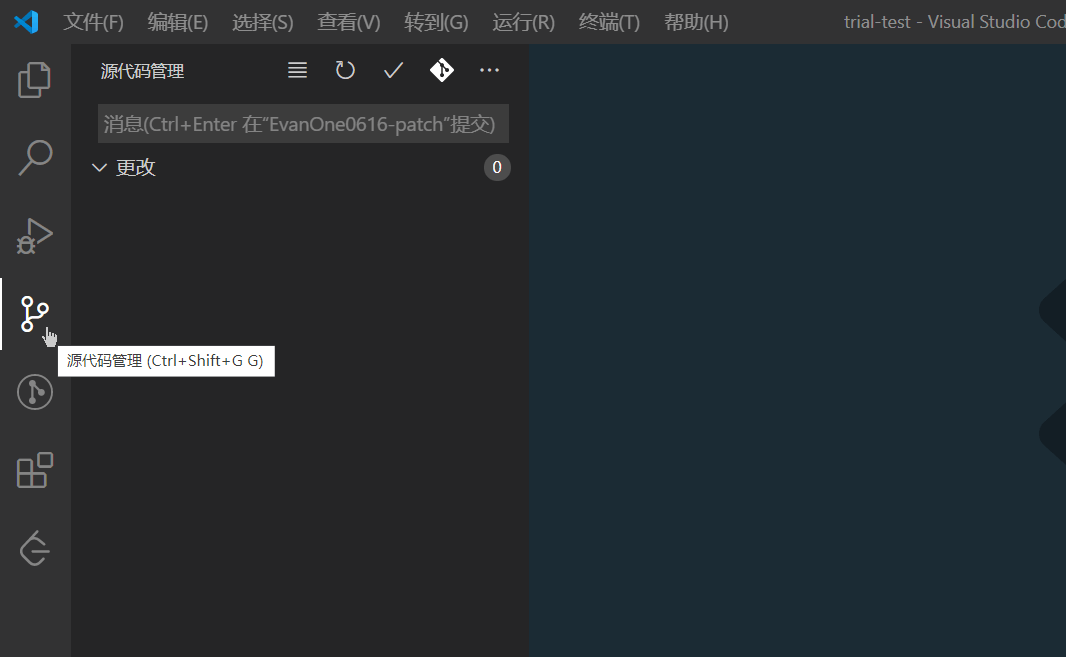The width and height of the screenshot is (1066, 657).
Task: Refresh the source control repositories
Action: (x=345, y=70)
